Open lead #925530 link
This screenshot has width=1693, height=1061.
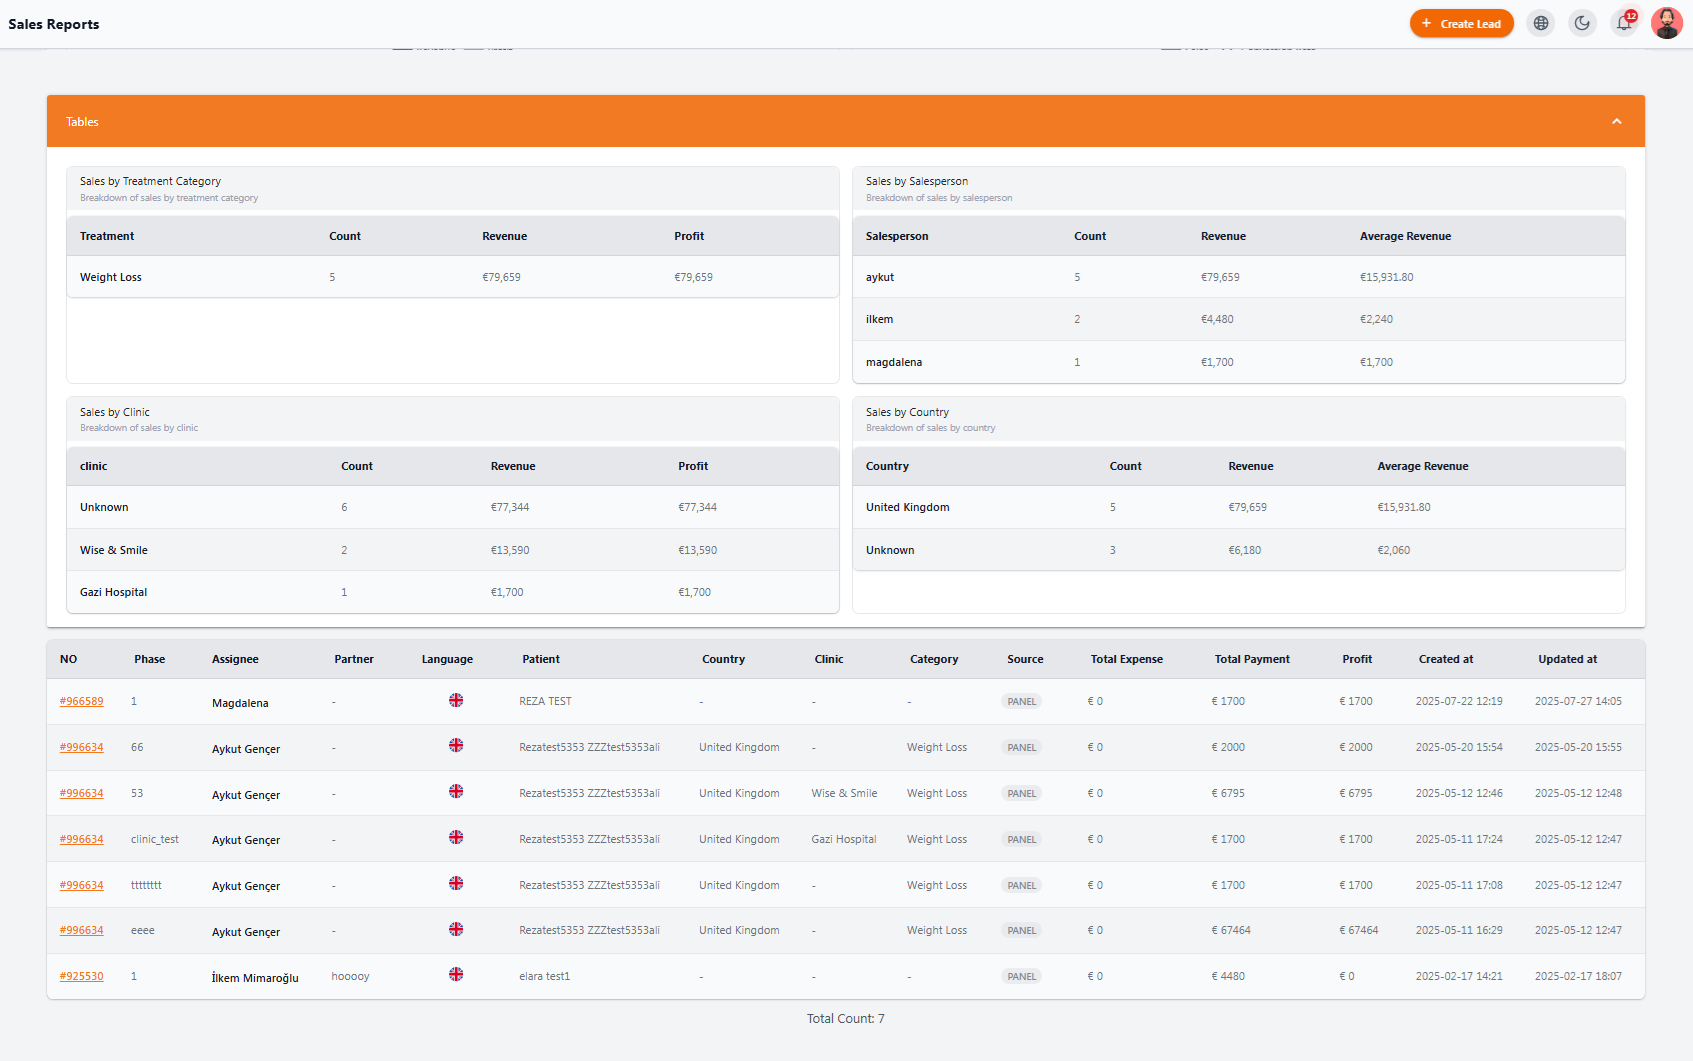click(x=81, y=976)
